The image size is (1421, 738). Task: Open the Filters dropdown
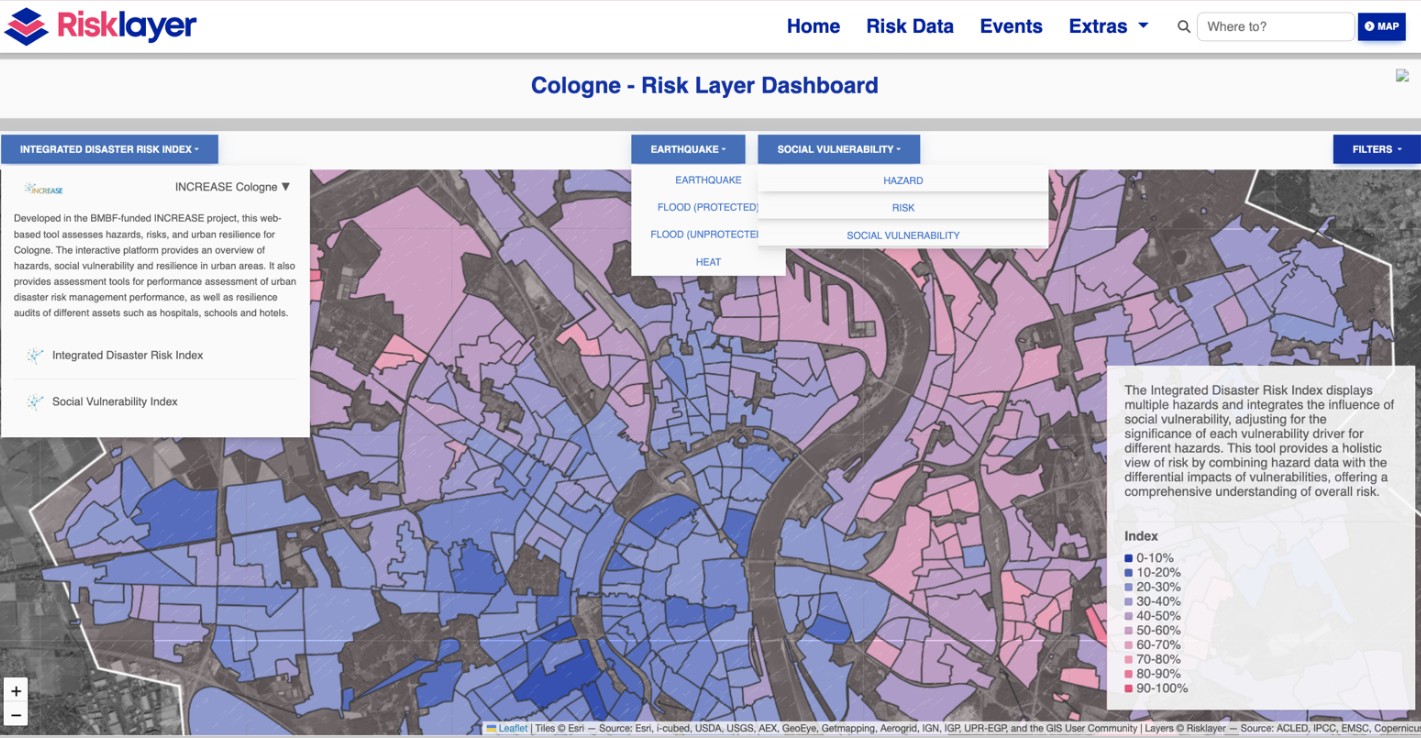[1377, 149]
